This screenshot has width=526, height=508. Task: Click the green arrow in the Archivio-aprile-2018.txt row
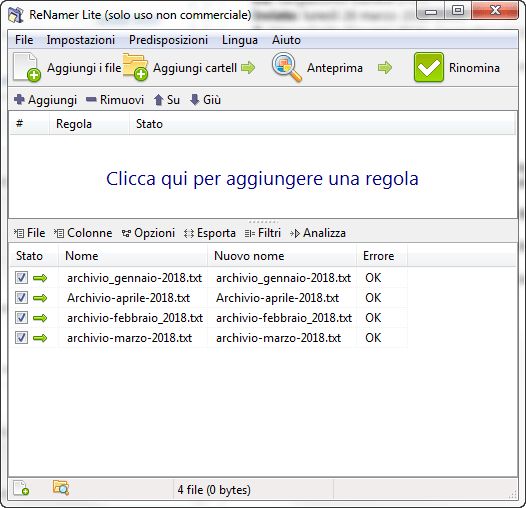40,298
